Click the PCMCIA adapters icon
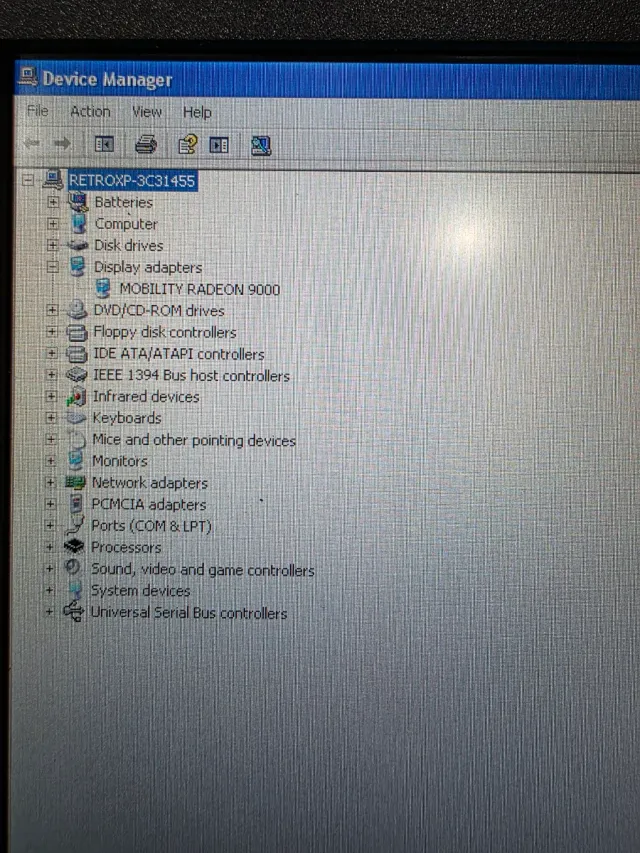This screenshot has height=853, width=640. [x=76, y=504]
